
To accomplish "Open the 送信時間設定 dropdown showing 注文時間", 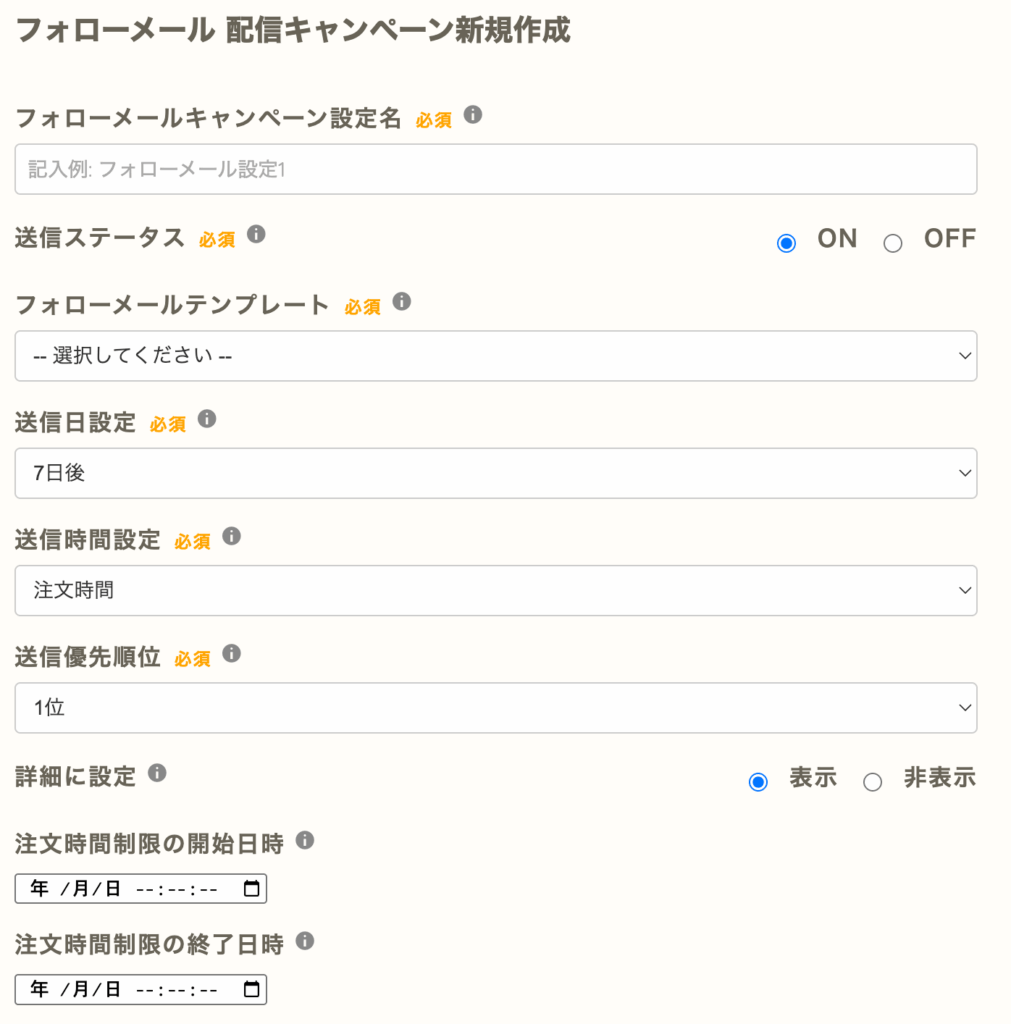I will [x=495, y=590].
